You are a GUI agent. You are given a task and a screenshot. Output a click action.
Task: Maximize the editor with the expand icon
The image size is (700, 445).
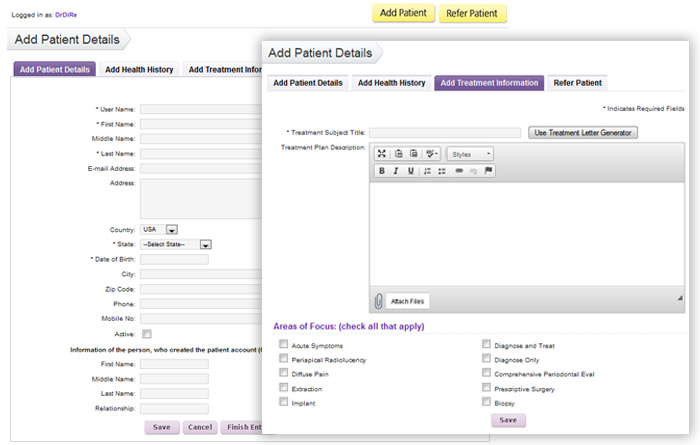(382, 154)
